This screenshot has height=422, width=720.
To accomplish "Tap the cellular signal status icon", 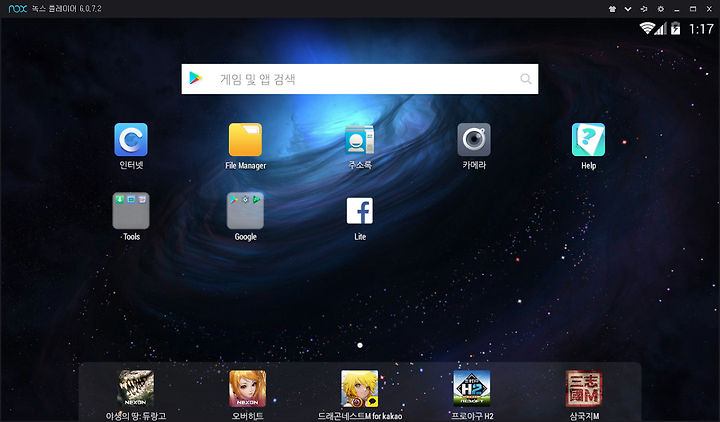I will (x=660, y=28).
